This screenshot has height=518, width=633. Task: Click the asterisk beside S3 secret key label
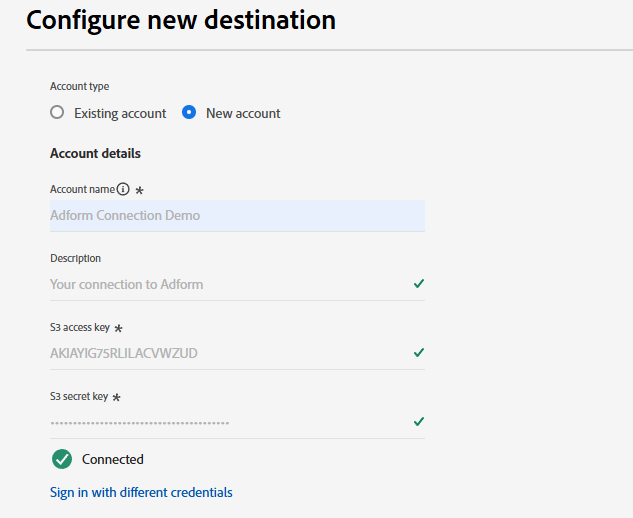coord(117,397)
